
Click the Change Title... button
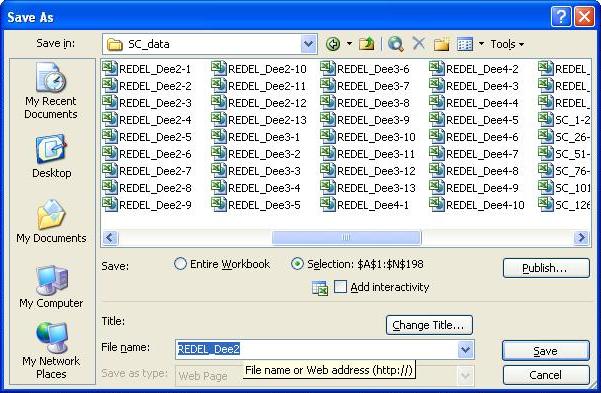(x=429, y=325)
